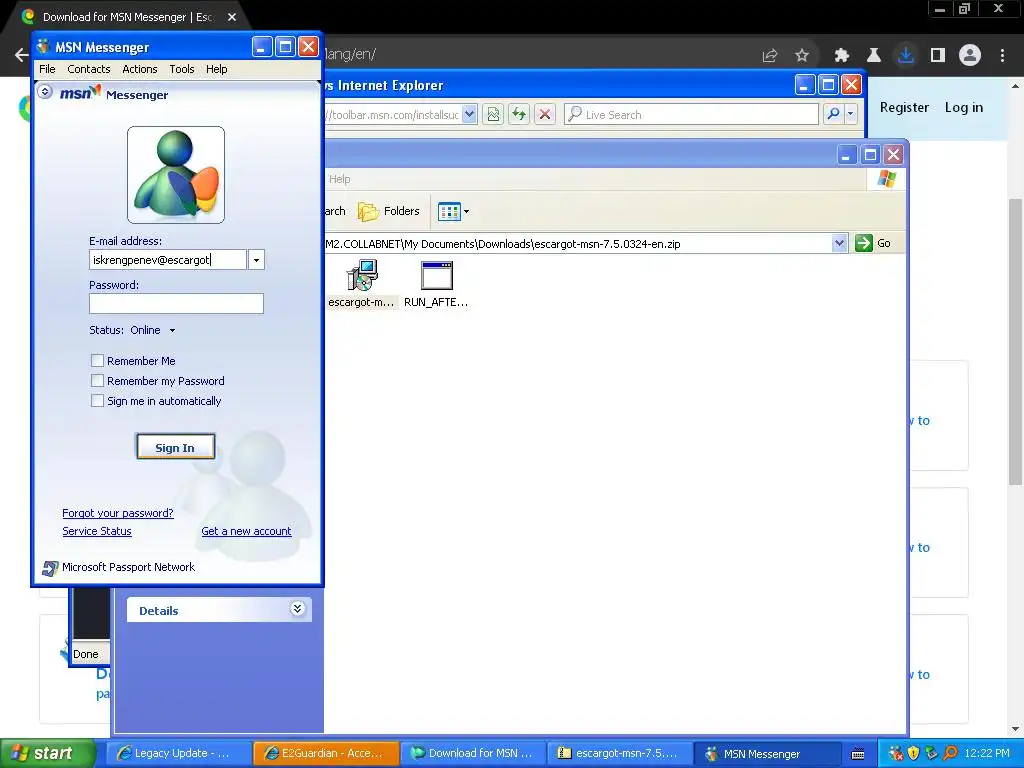Expand the e-mail address dropdown arrow
Image resolution: width=1024 pixels, height=768 pixels.
click(256, 260)
